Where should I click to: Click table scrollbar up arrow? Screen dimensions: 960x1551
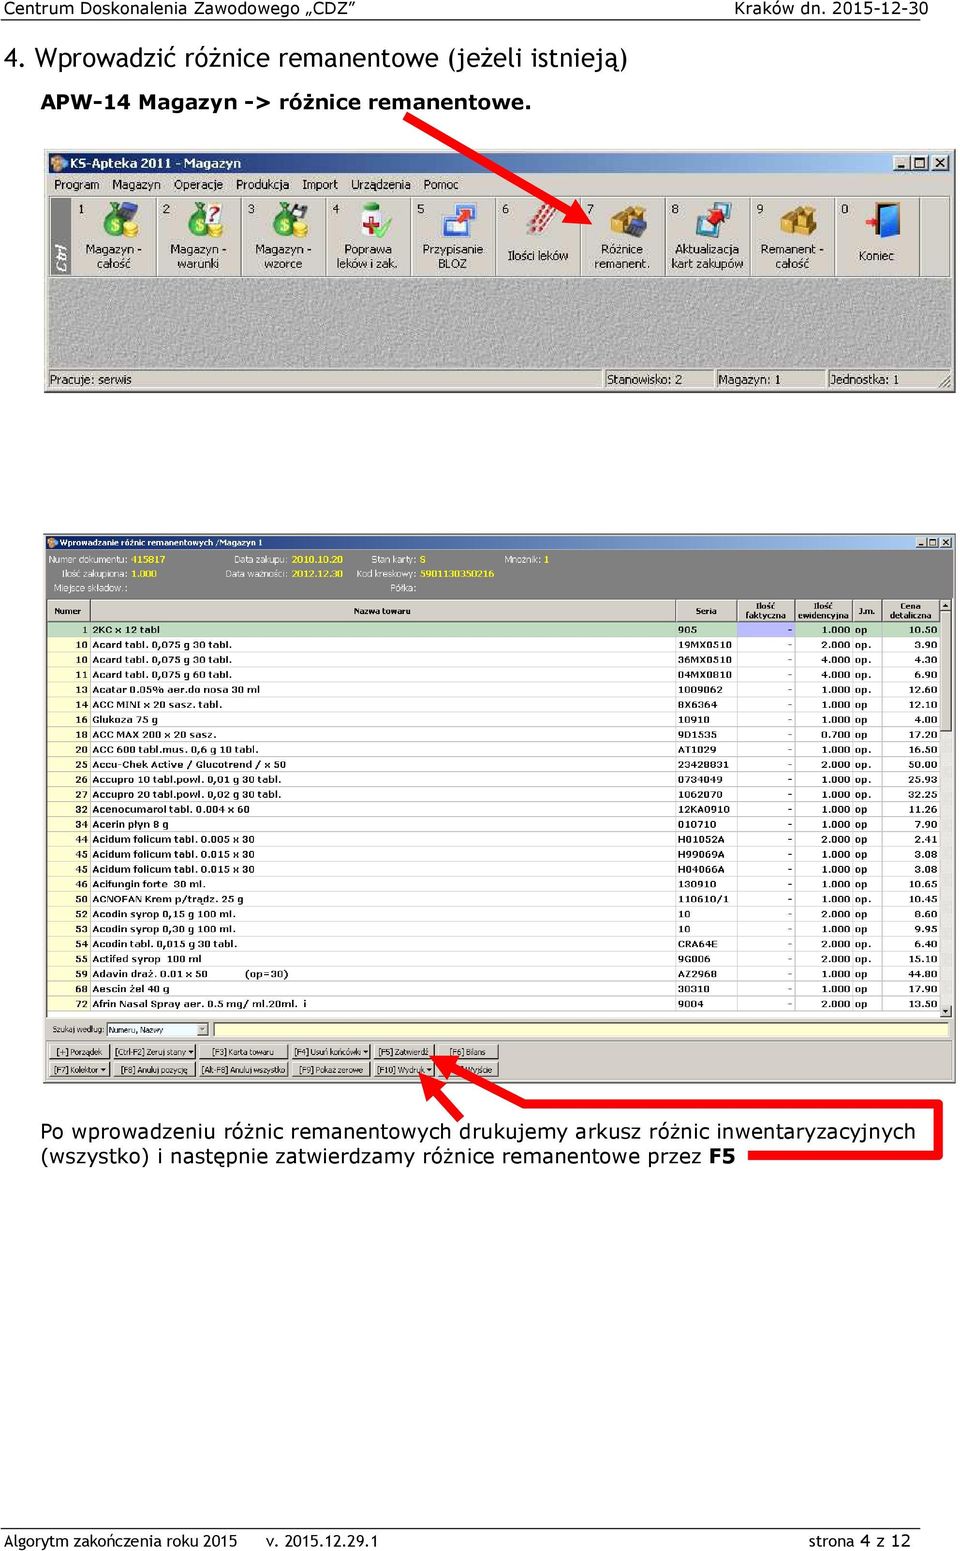click(x=946, y=607)
